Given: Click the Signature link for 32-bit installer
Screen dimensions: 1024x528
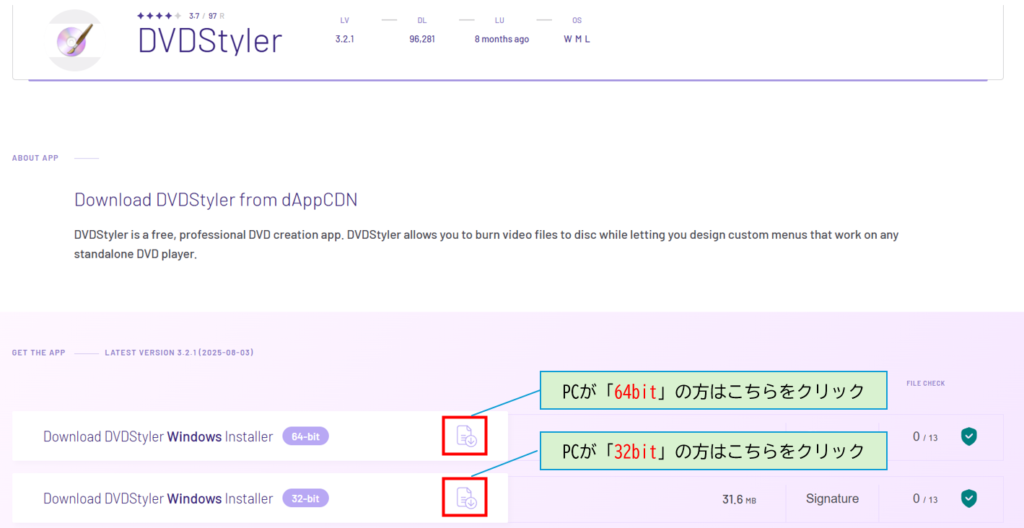Looking at the screenshot, I should pyautogui.click(x=831, y=498).
